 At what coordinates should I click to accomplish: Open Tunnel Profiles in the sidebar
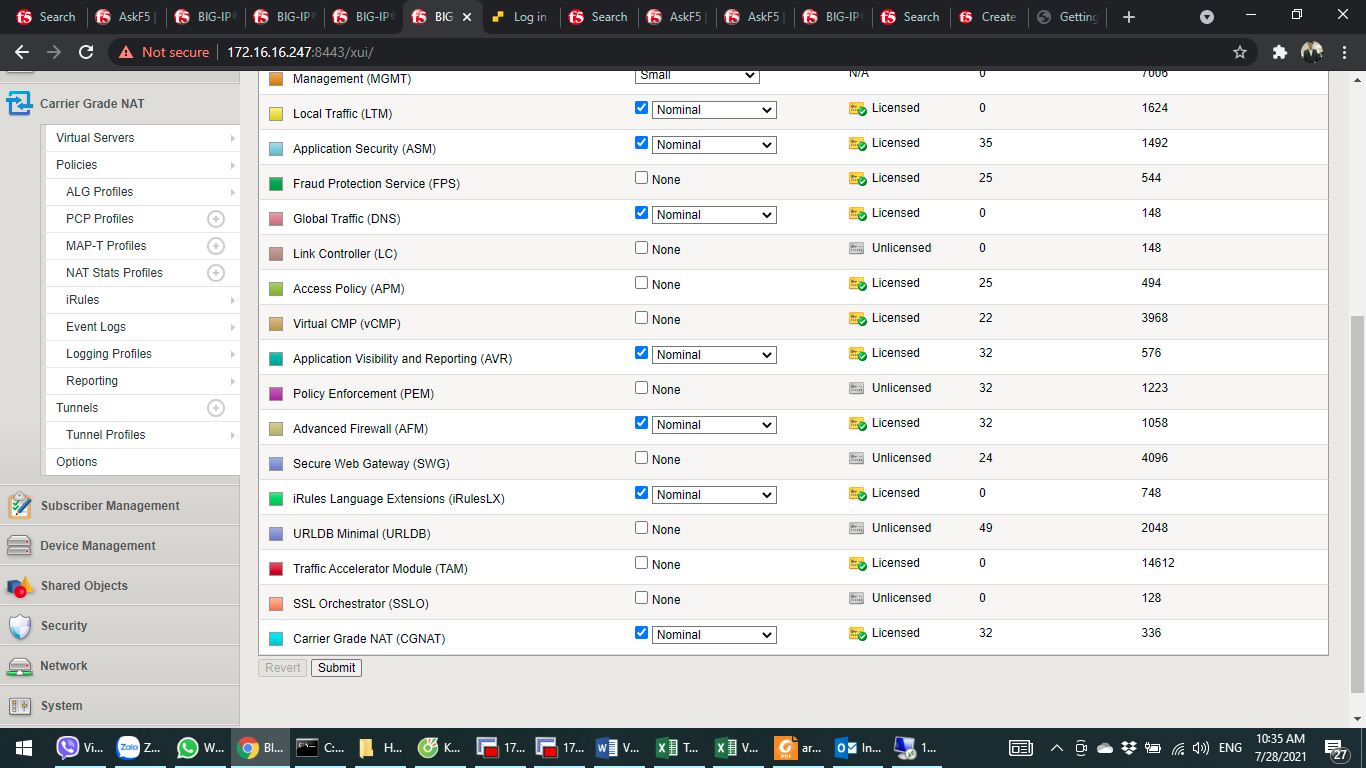click(x=106, y=435)
